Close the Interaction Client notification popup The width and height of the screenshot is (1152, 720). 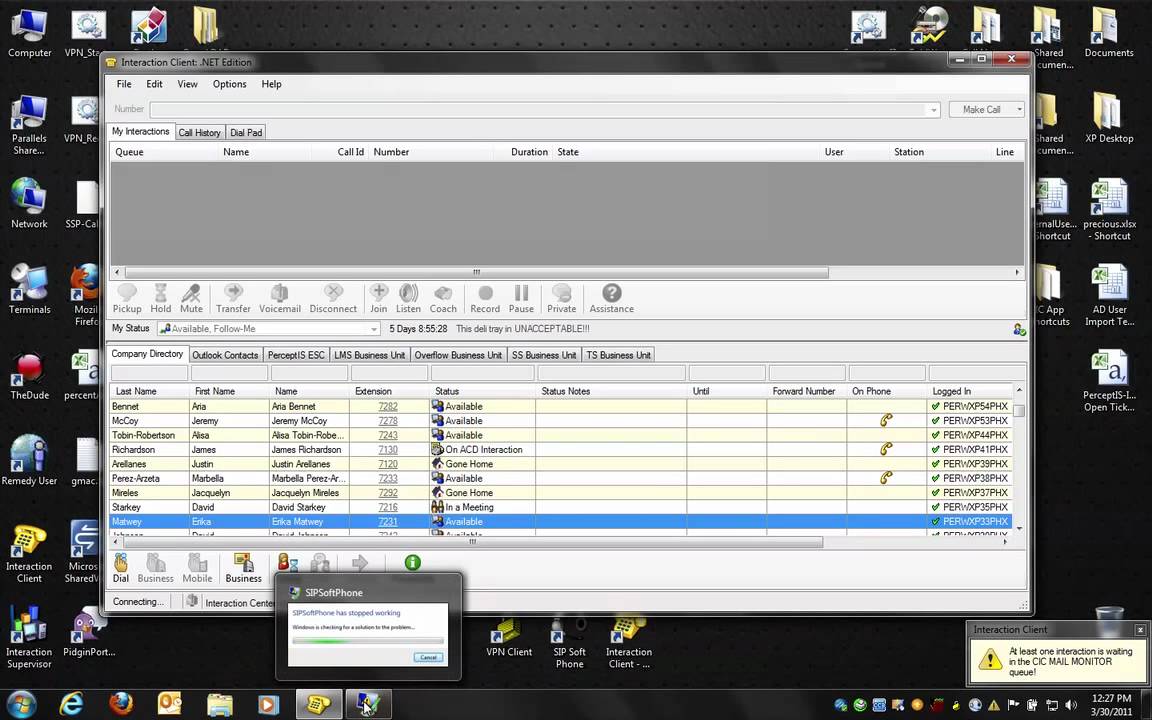pos(1140,630)
